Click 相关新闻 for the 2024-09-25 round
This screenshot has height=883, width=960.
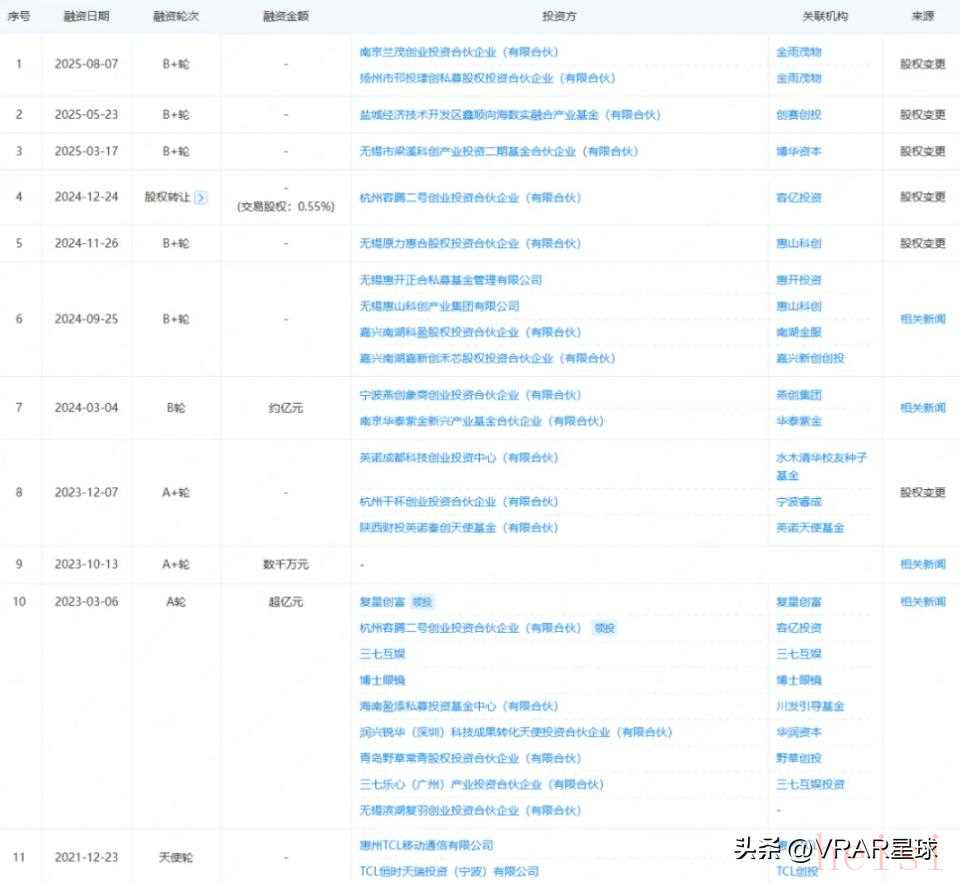pos(922,319)
